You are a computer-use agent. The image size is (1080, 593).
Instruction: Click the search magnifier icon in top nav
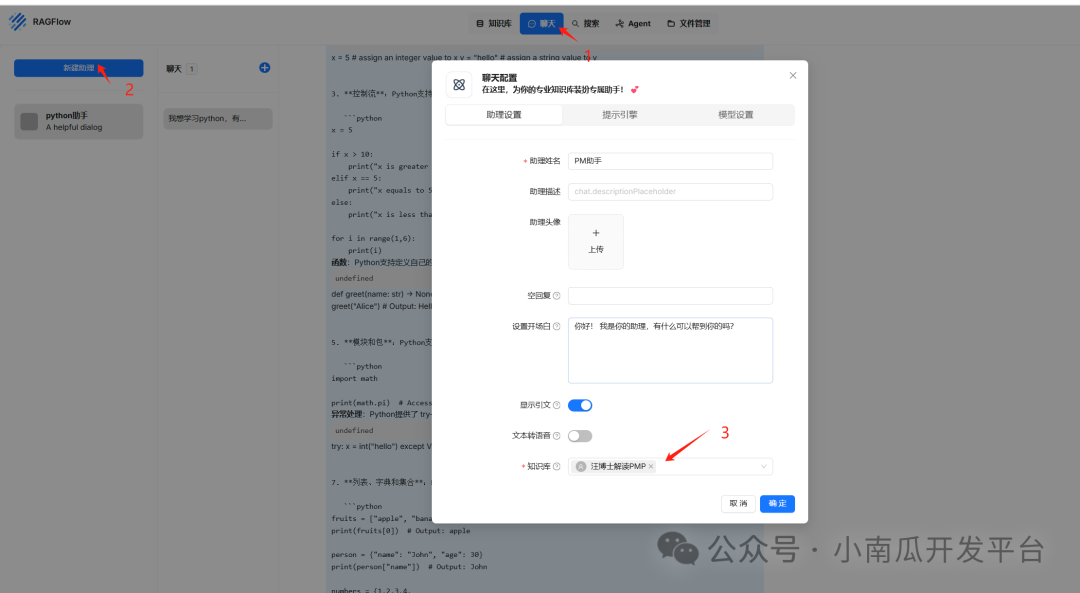pyautogui.click(x=575, y=23)
